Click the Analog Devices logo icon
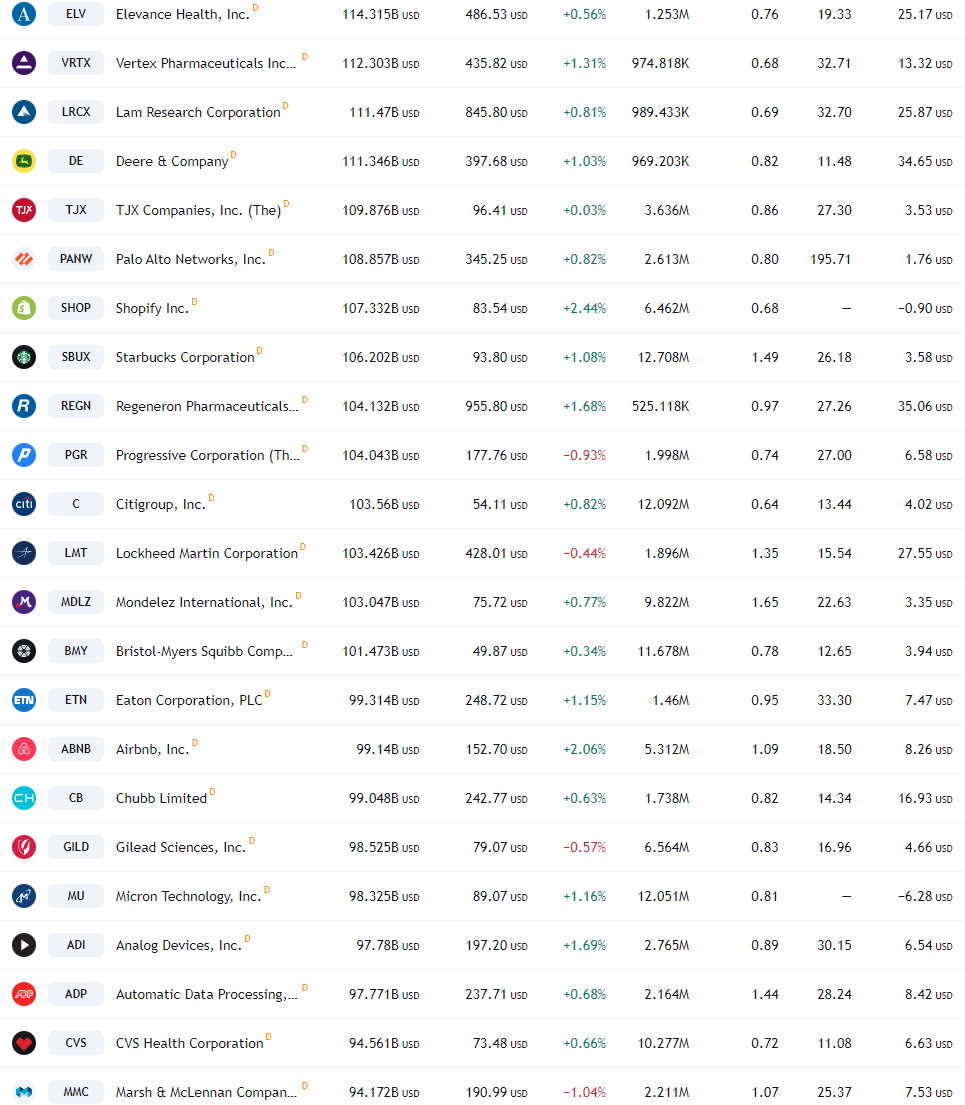The image size is (965, 1105). (24, 944)
